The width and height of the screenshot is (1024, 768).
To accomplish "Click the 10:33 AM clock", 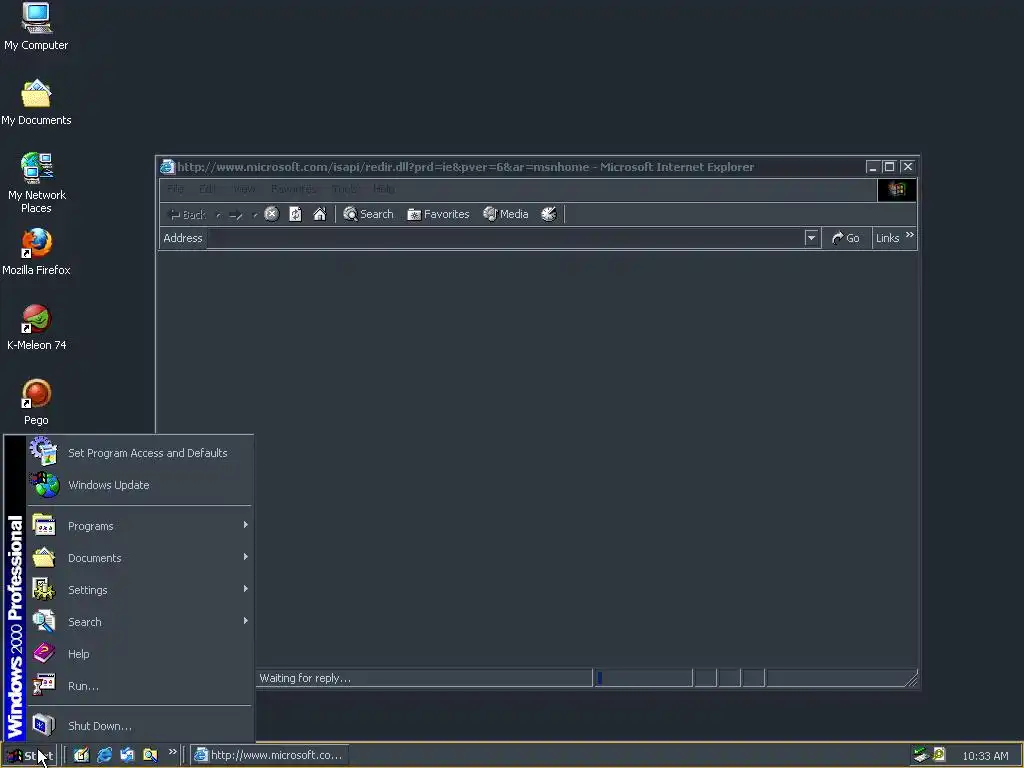I will tap(985, 756).
